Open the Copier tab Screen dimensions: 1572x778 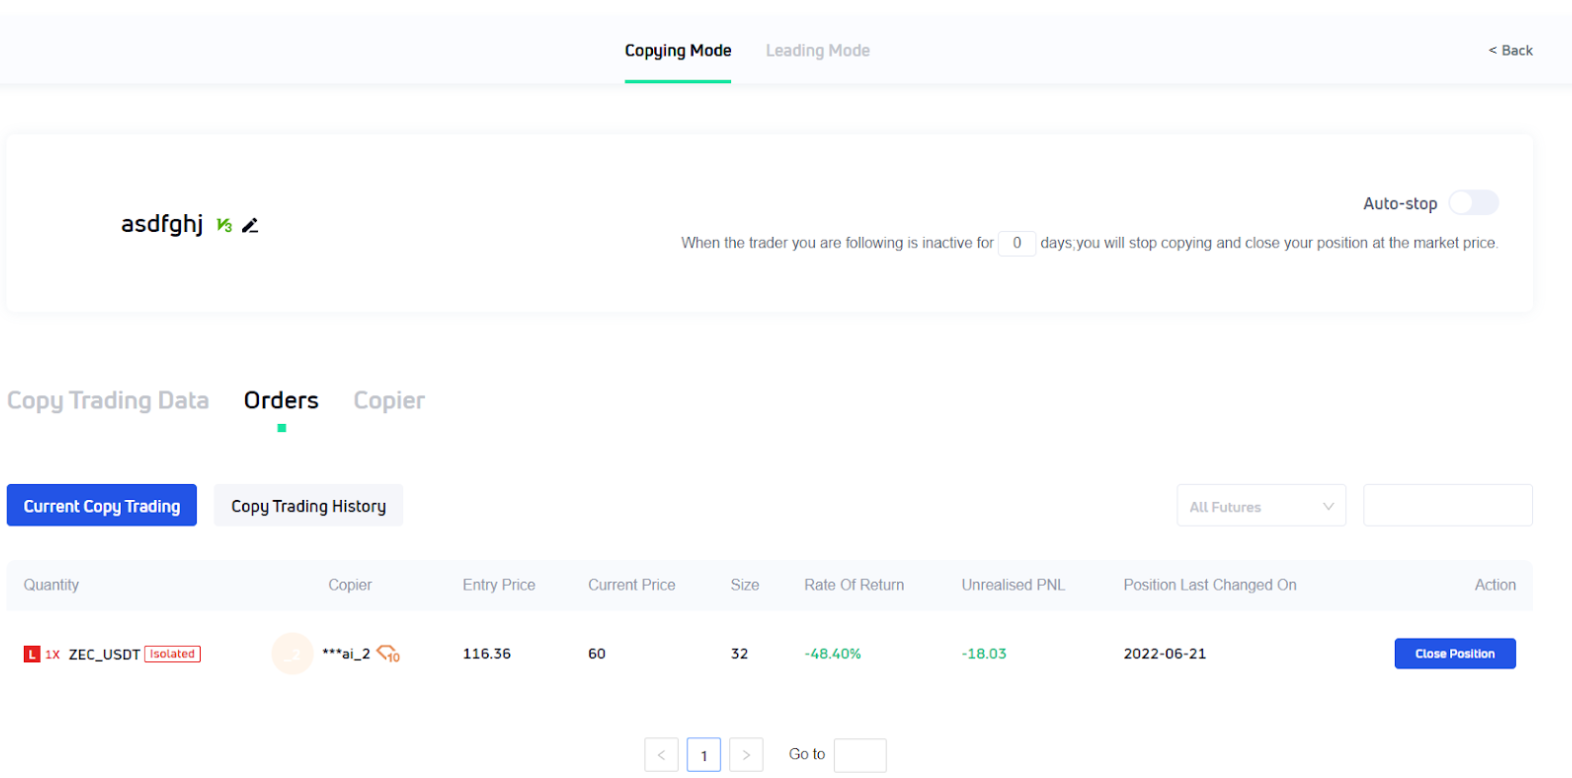[389, 401]
